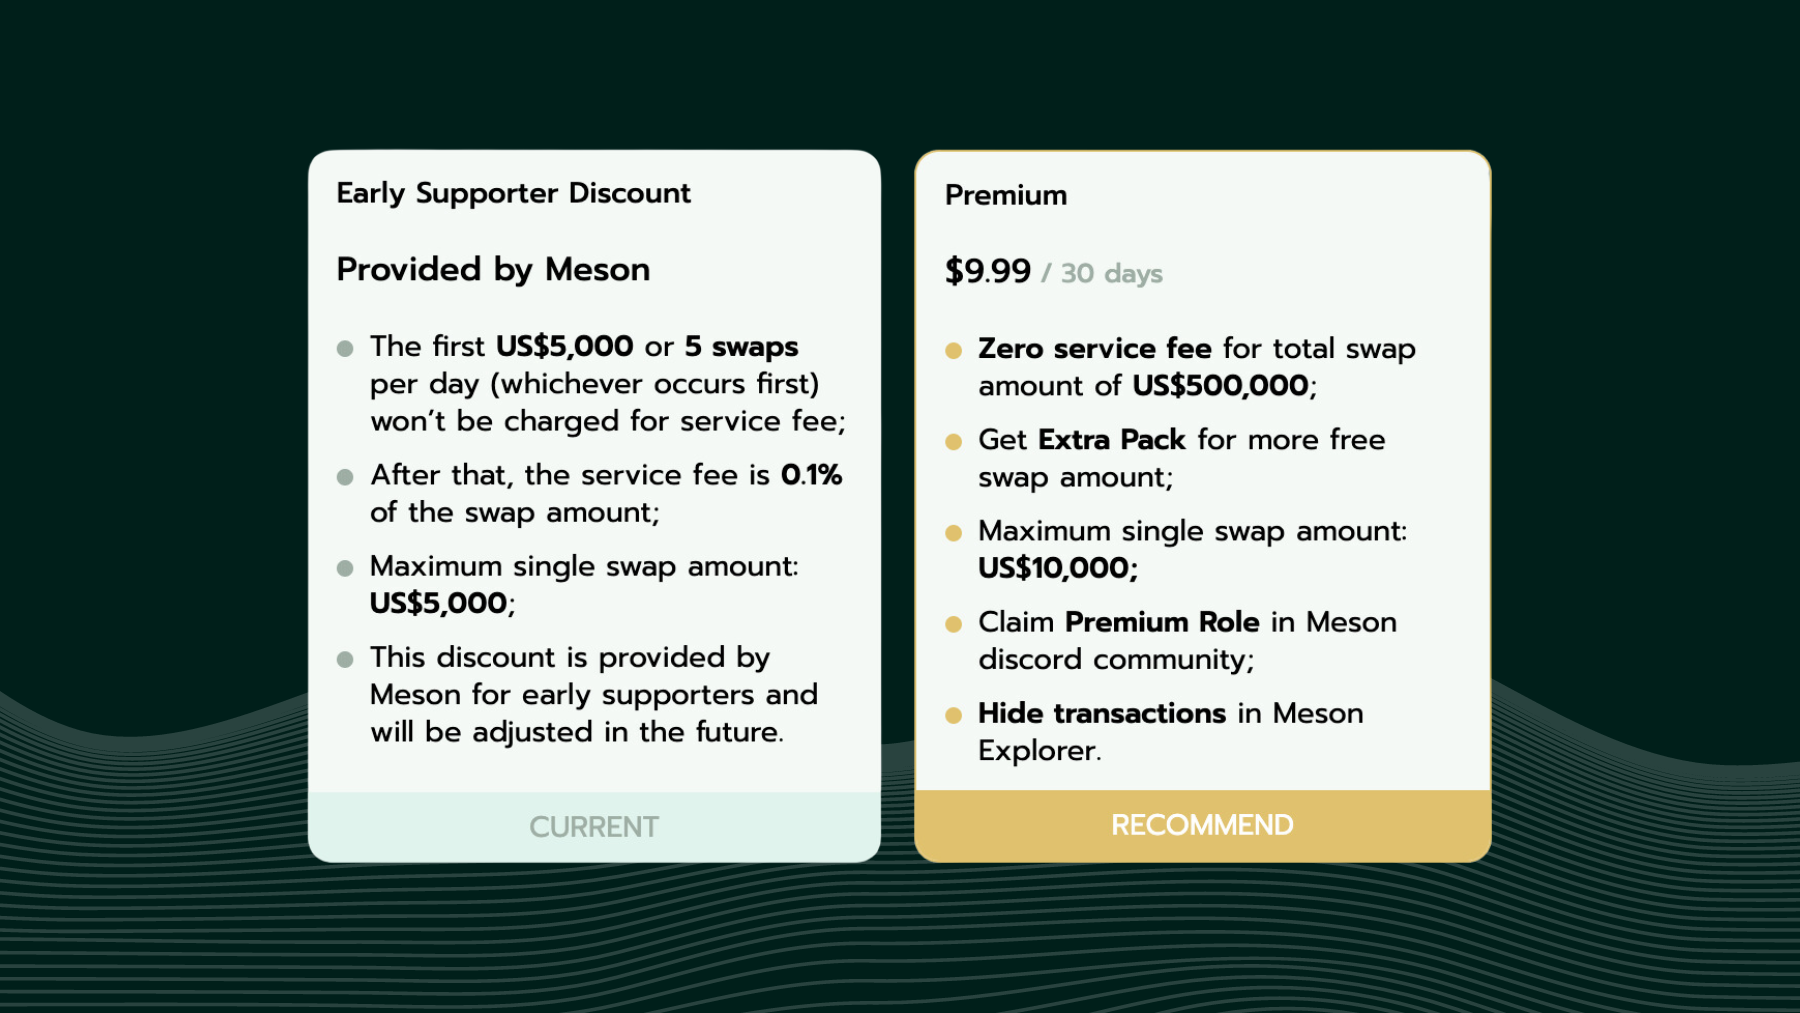Click the gold bullet beside 'Claim Premium Role'
Screen dimensions: 1800x1013
[x=953, y=624]
